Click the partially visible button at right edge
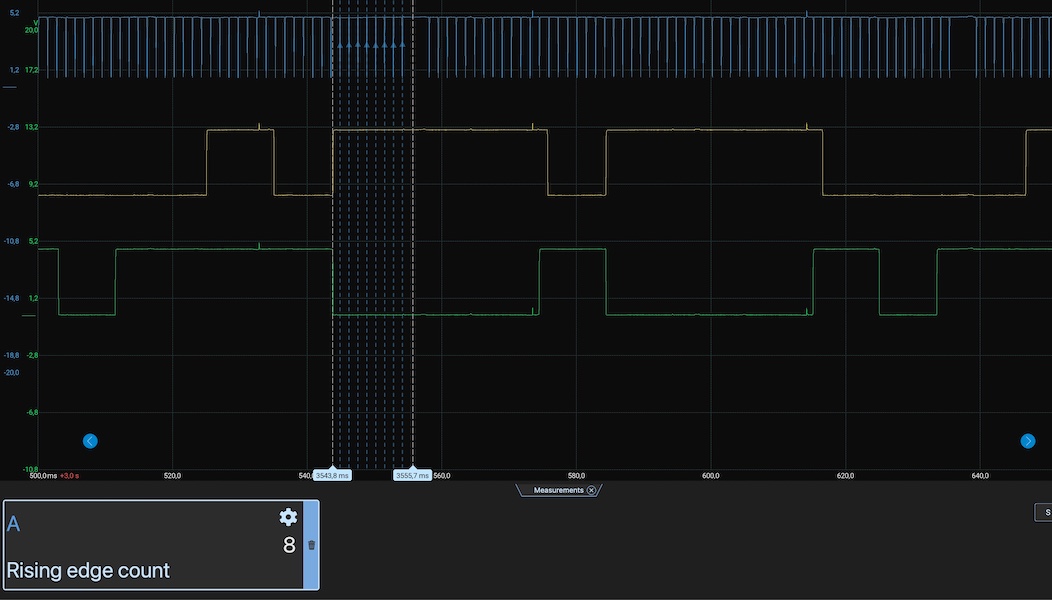Screen dimensions: 1052x600 pyautogui.click(x=1043, y=512)
